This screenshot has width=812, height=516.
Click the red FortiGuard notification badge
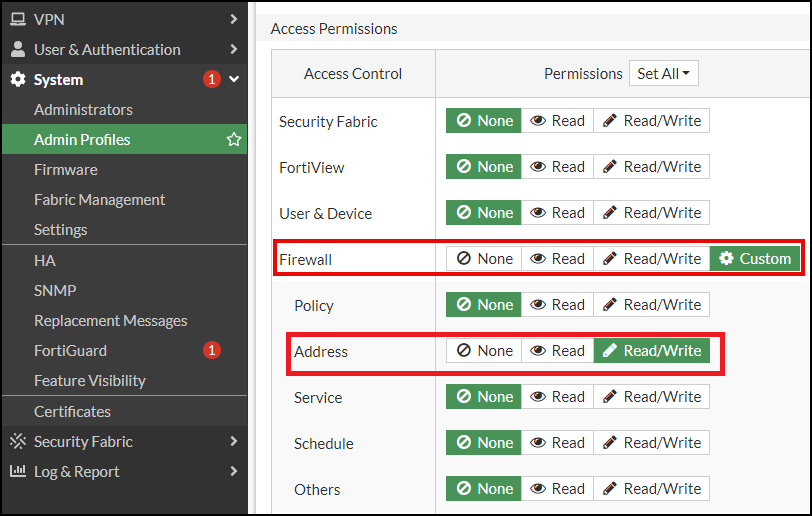[211, 350]
